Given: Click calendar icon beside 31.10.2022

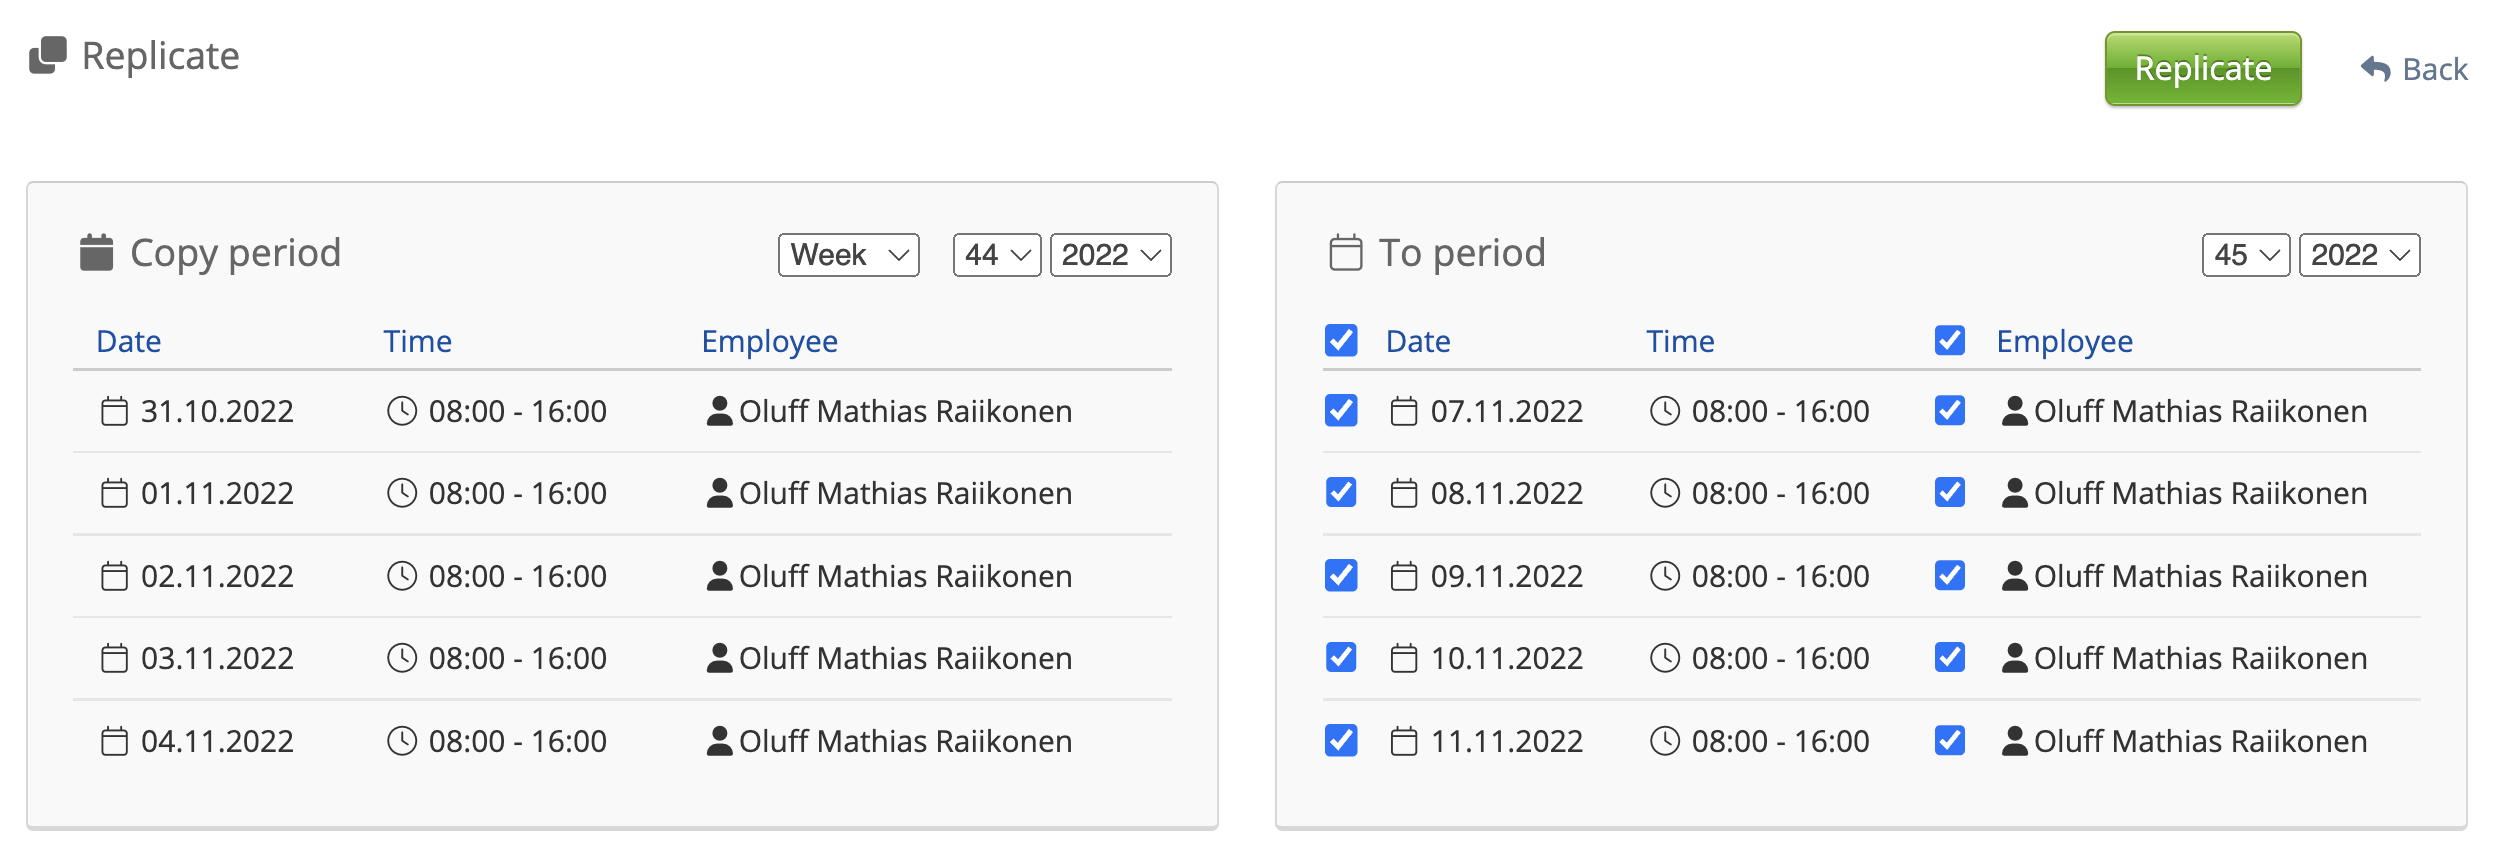Looking at the screenshot, I should (x=115, y=411).
